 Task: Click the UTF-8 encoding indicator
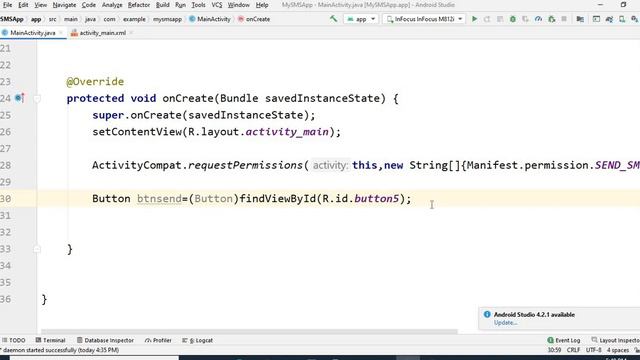(593, 350)
